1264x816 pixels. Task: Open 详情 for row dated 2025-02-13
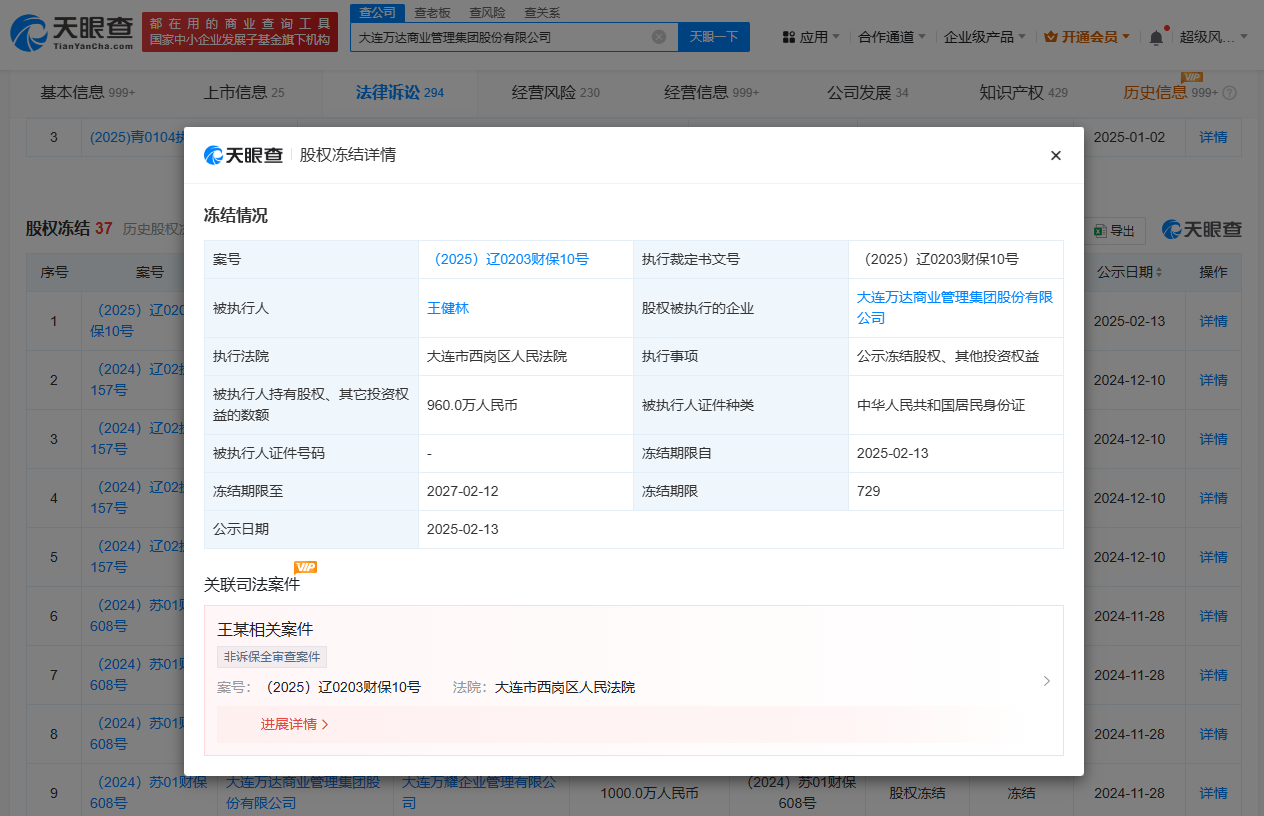point(1213,321)
